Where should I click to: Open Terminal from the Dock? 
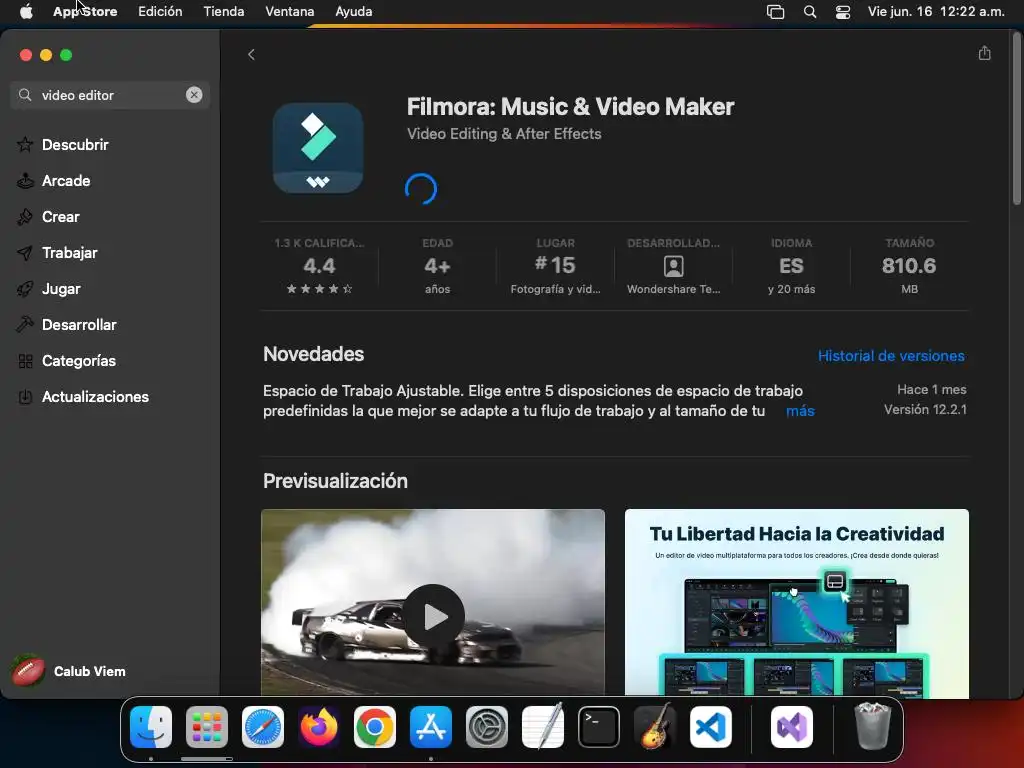pyautogui.click(x=599, y=727)
